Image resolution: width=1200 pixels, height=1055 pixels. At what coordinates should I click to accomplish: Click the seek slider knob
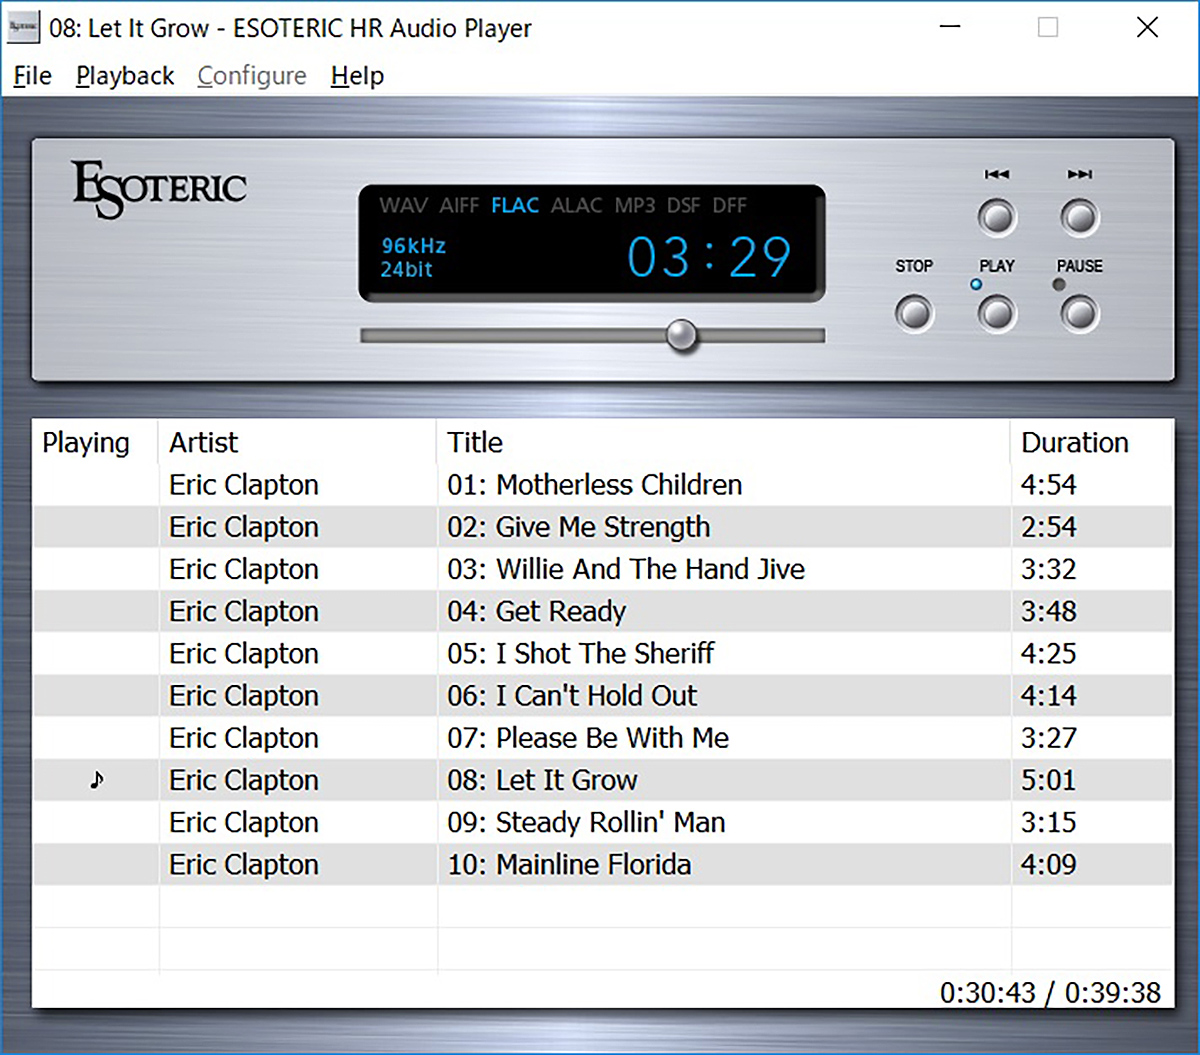pos(682,335)
